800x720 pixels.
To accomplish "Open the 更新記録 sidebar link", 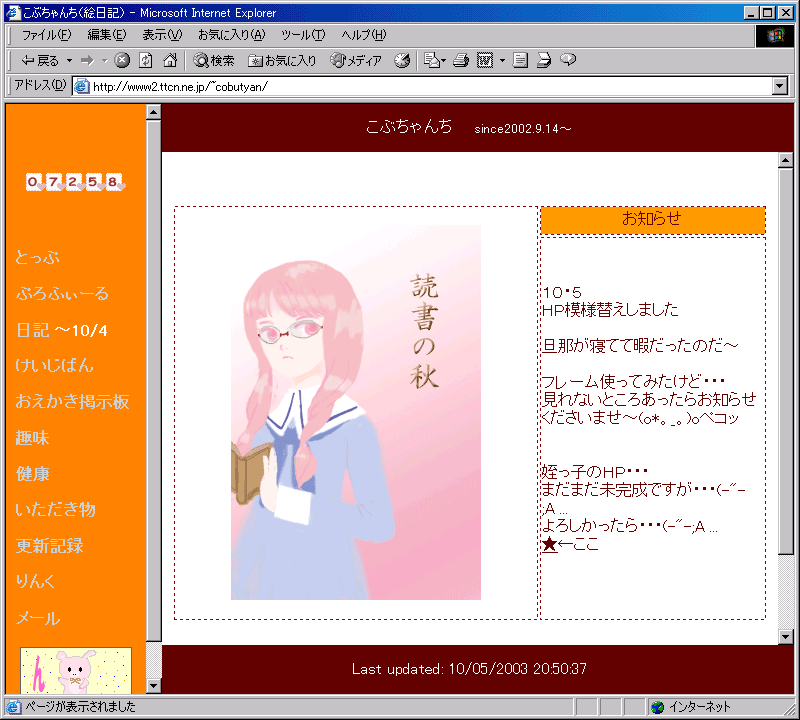I will (x=49, y=545).
